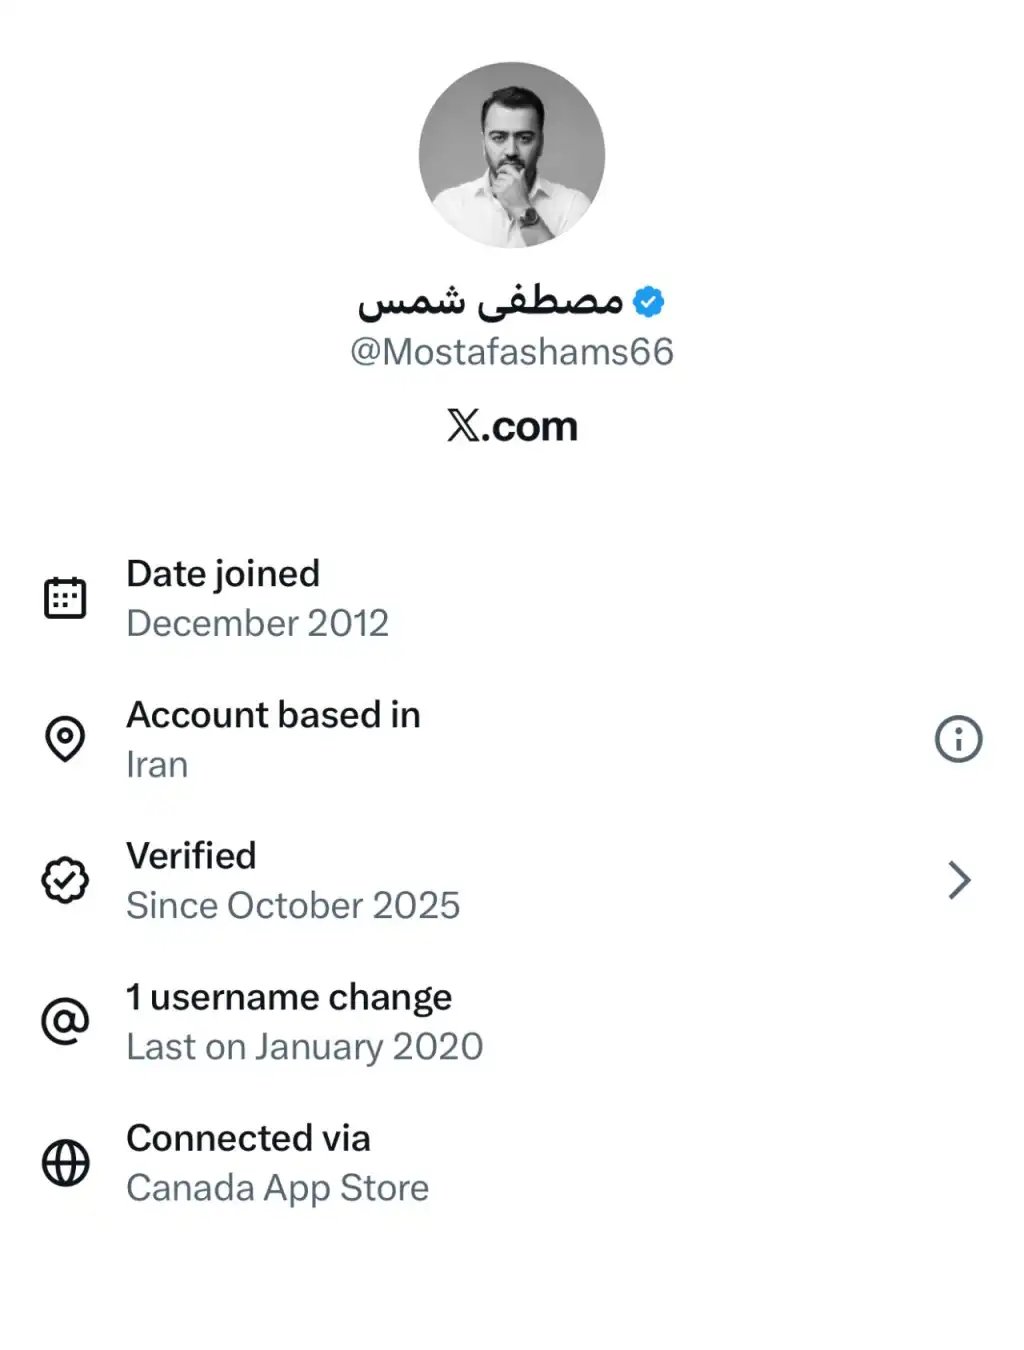This screenshot has width=1024, height=1350.
Task: Click the X.com logo text
Action: tap(512, 427)
